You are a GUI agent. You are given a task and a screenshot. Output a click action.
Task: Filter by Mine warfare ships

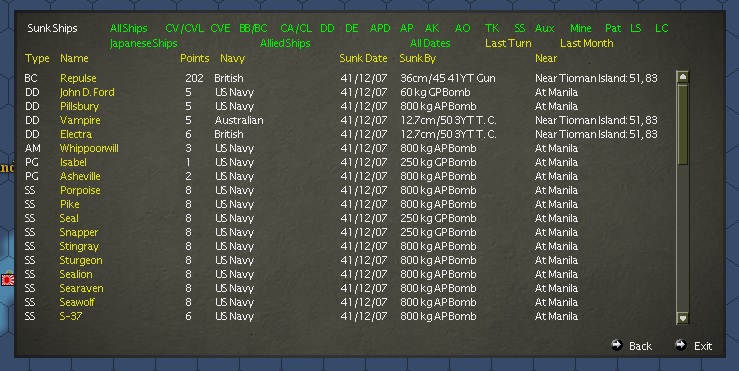coord(580,28)
